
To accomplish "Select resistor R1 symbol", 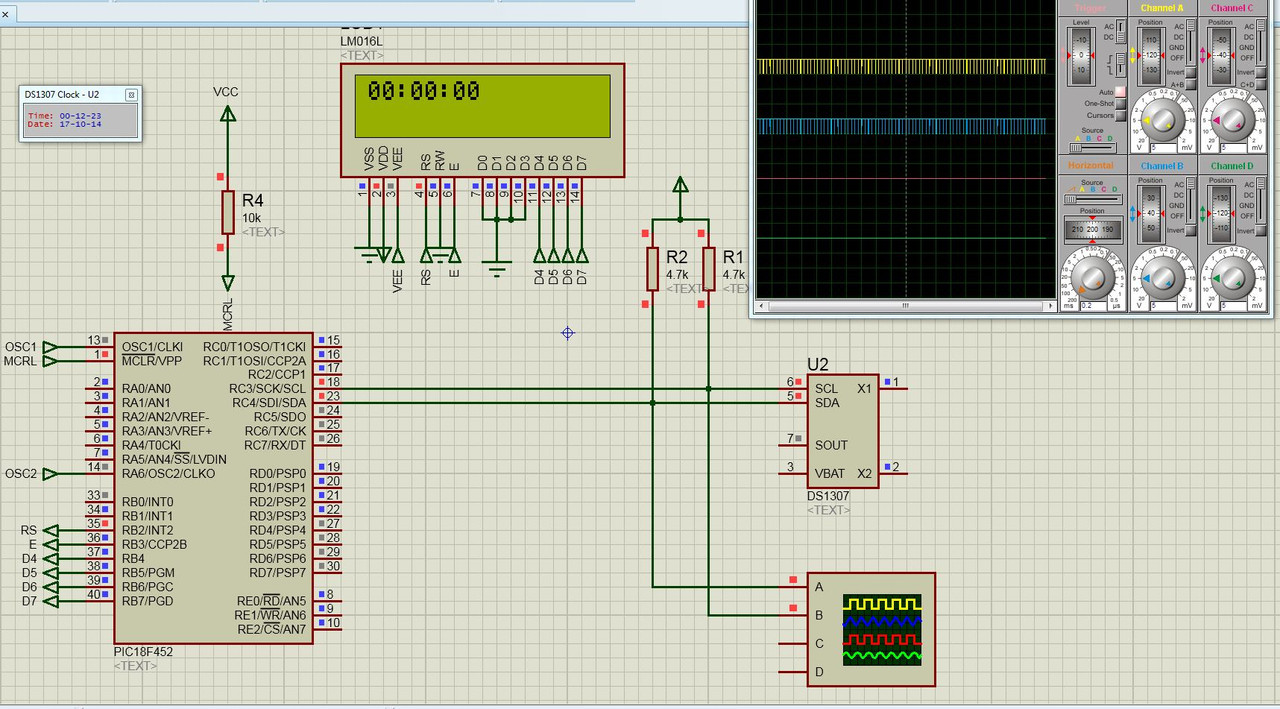I will tap(709, 269).
